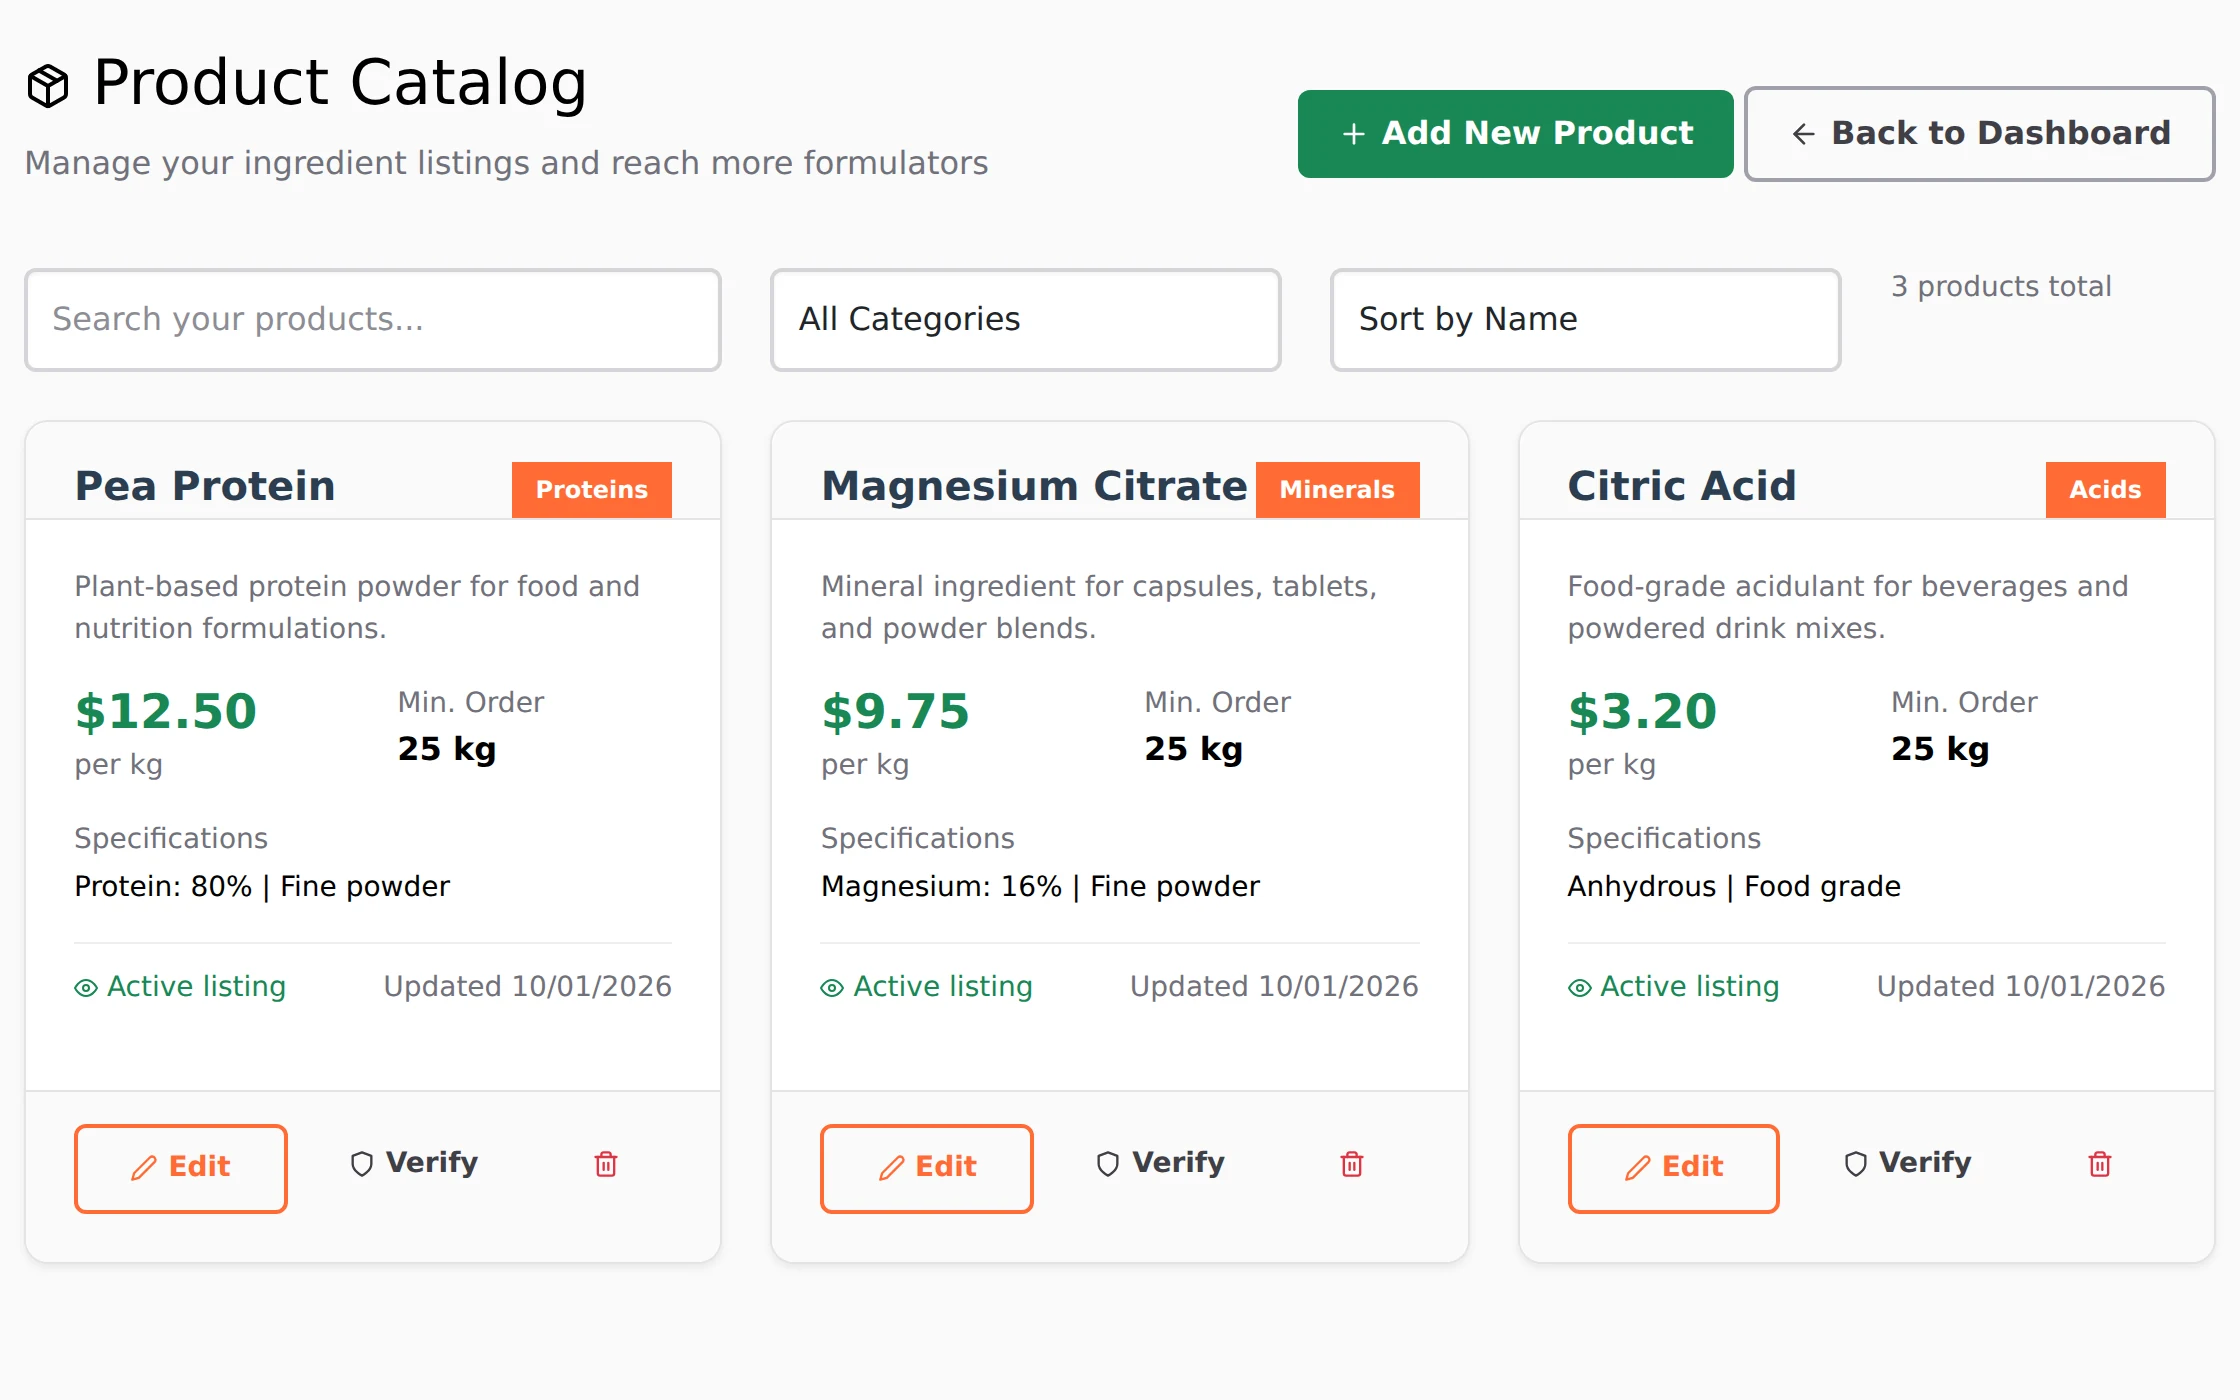The width and height of the screenshot is (2240, 1400).
Task: Click the Citric Acid title
Action: (x=1682, y=486)
